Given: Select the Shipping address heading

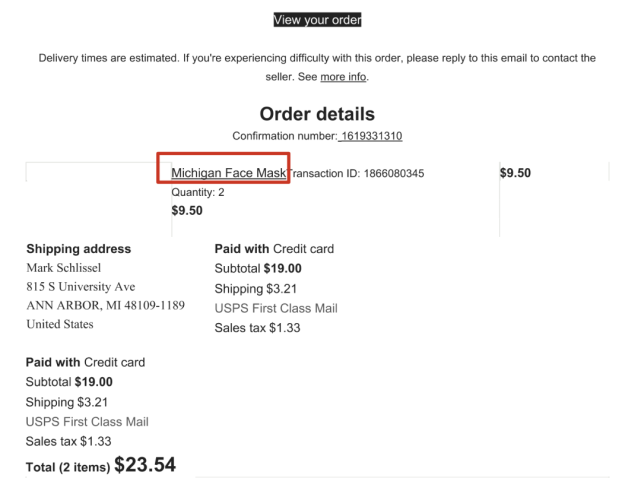Looking at the screenshot, I should pyautogui.click(x=78, y=249).
